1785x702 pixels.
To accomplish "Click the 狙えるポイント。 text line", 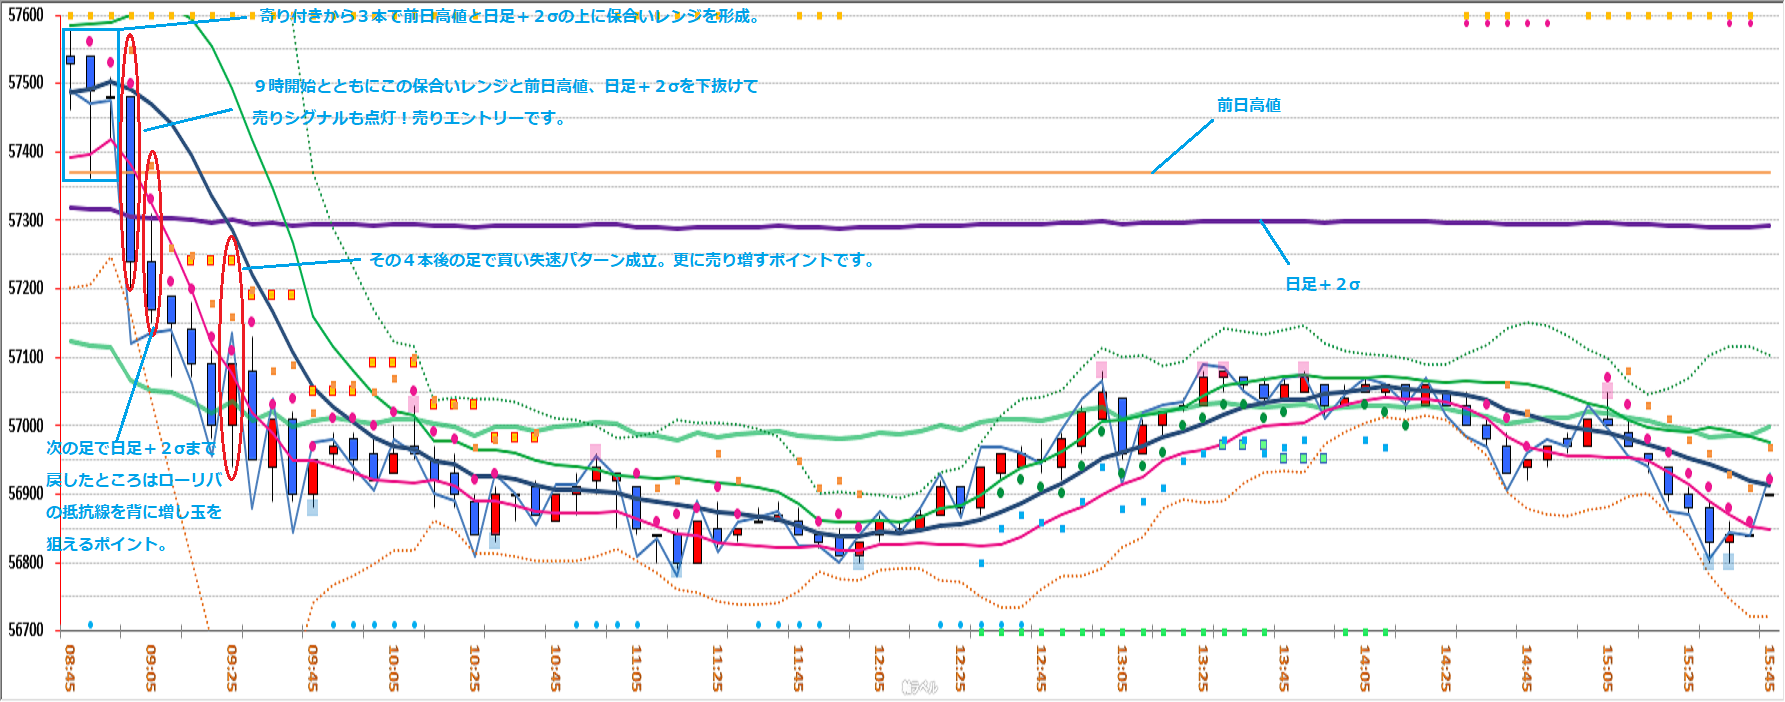I will coord(109,544).
